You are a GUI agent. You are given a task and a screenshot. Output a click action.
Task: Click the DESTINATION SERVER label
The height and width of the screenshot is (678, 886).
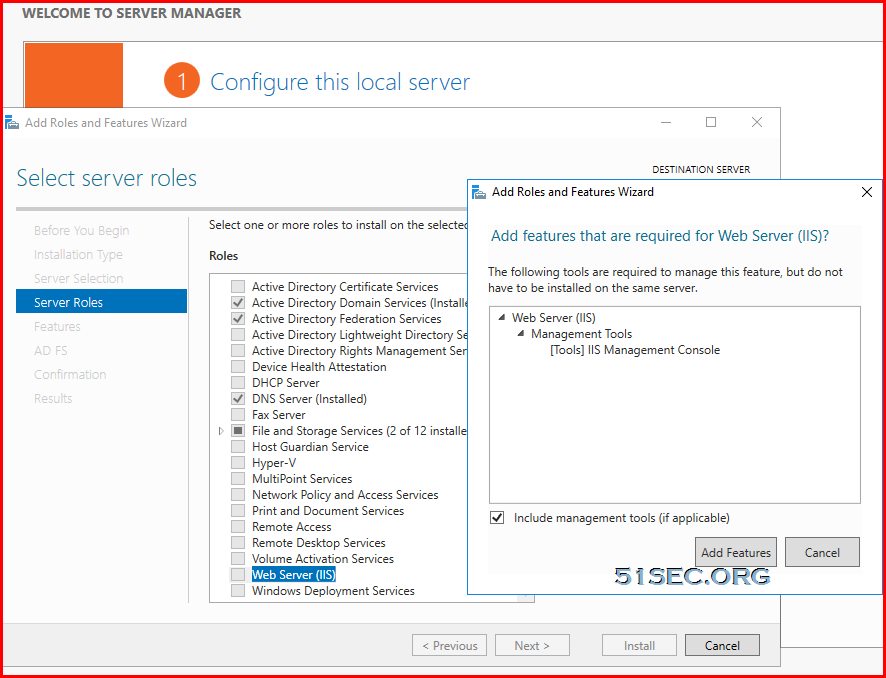click(x=701, y=170)
